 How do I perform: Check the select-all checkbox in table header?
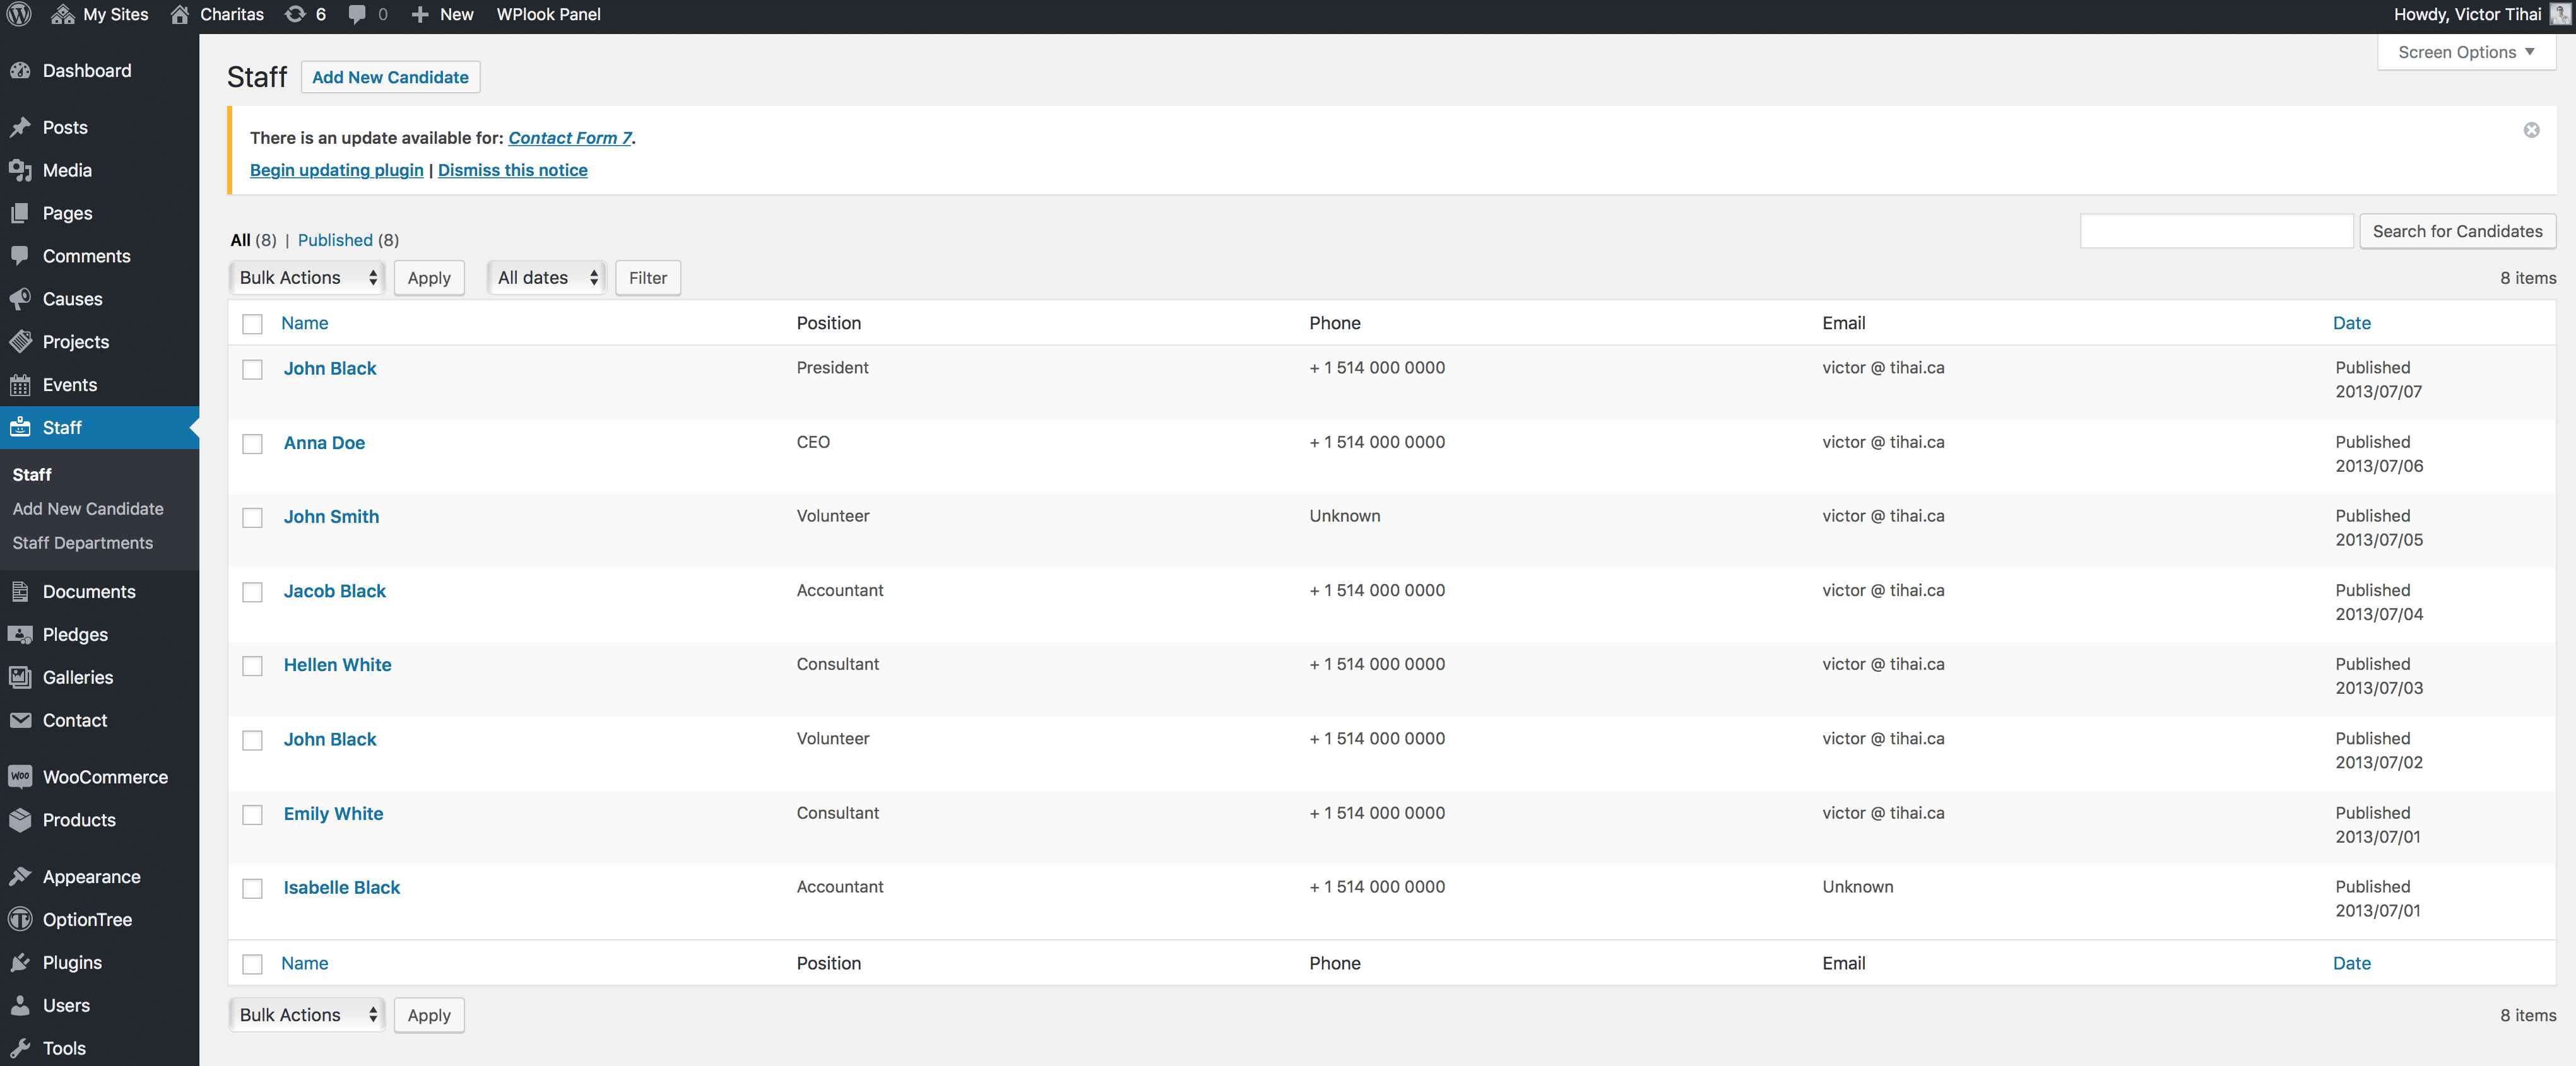coord(252,324)
